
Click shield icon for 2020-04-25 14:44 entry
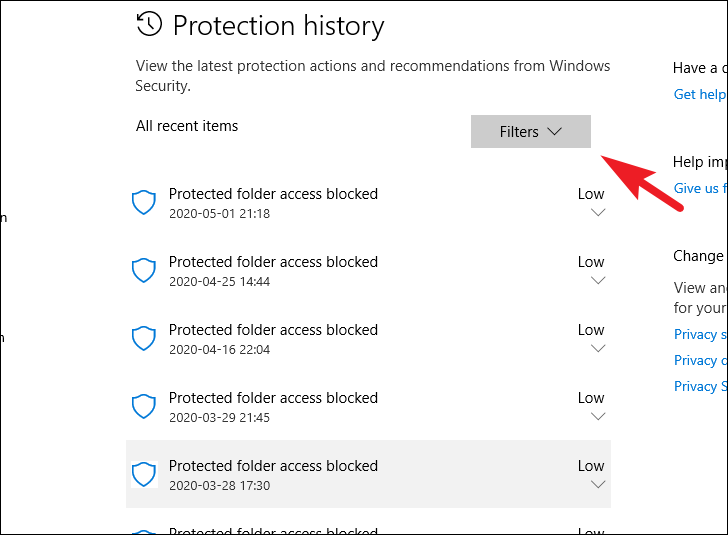pyautogui.click(x=145, y=271)
